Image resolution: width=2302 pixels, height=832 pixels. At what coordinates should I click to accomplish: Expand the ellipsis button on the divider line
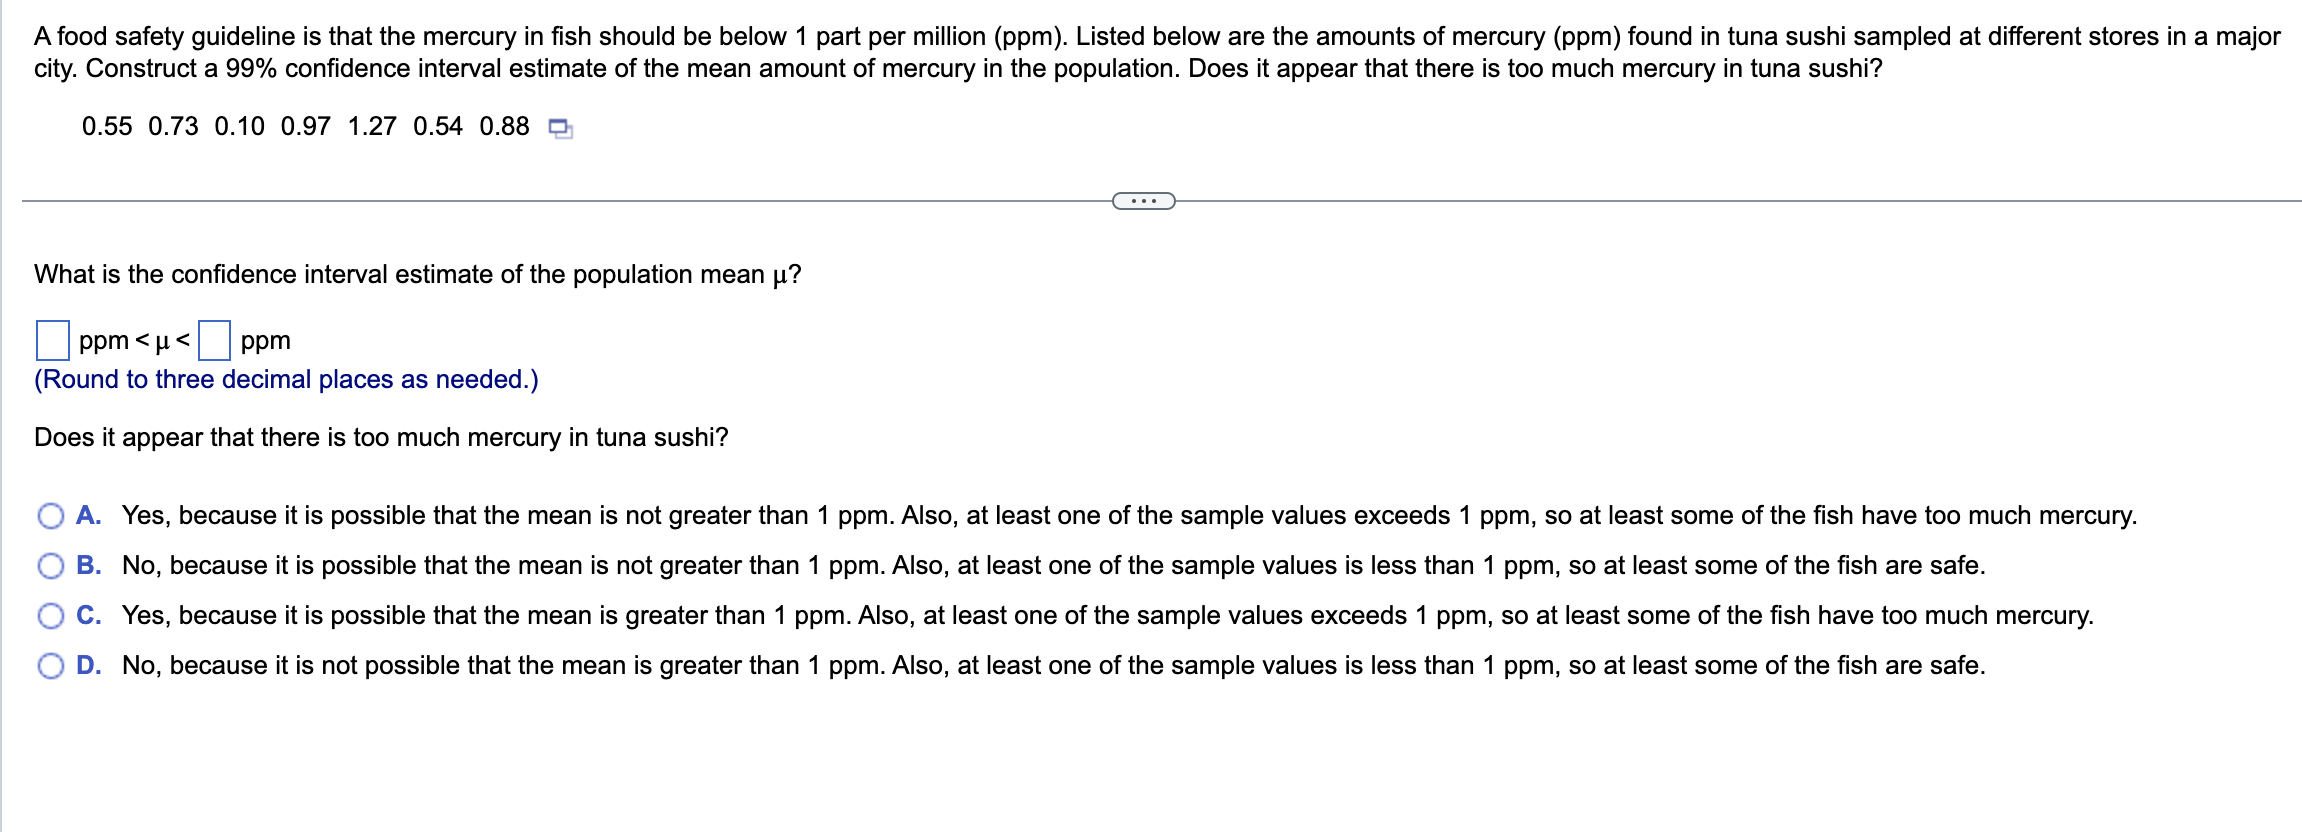point(1144,201)
